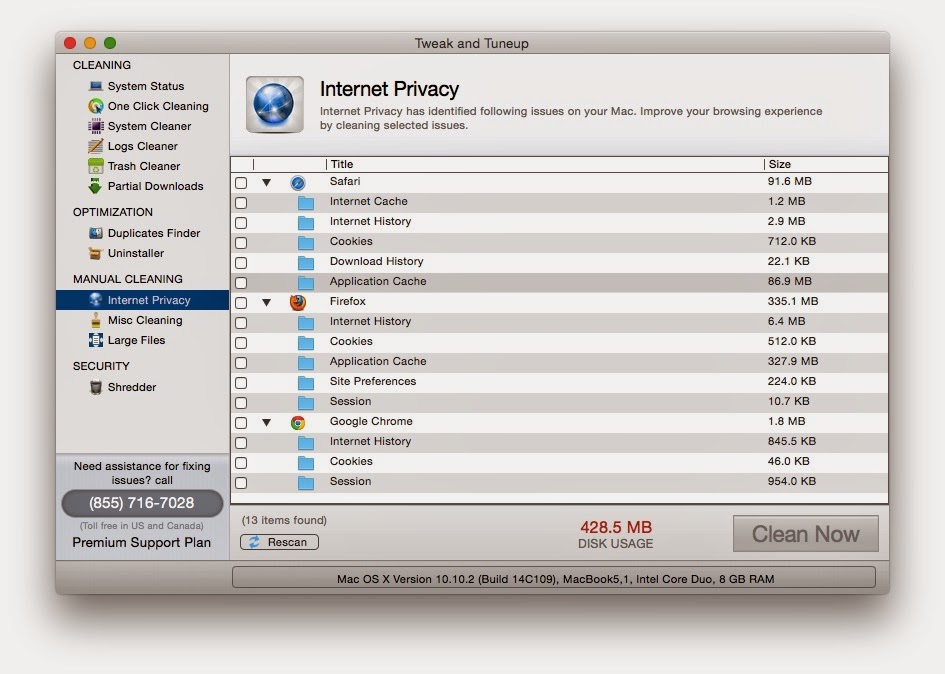Collapse the Safari disclosure triangle

[266, 182]
